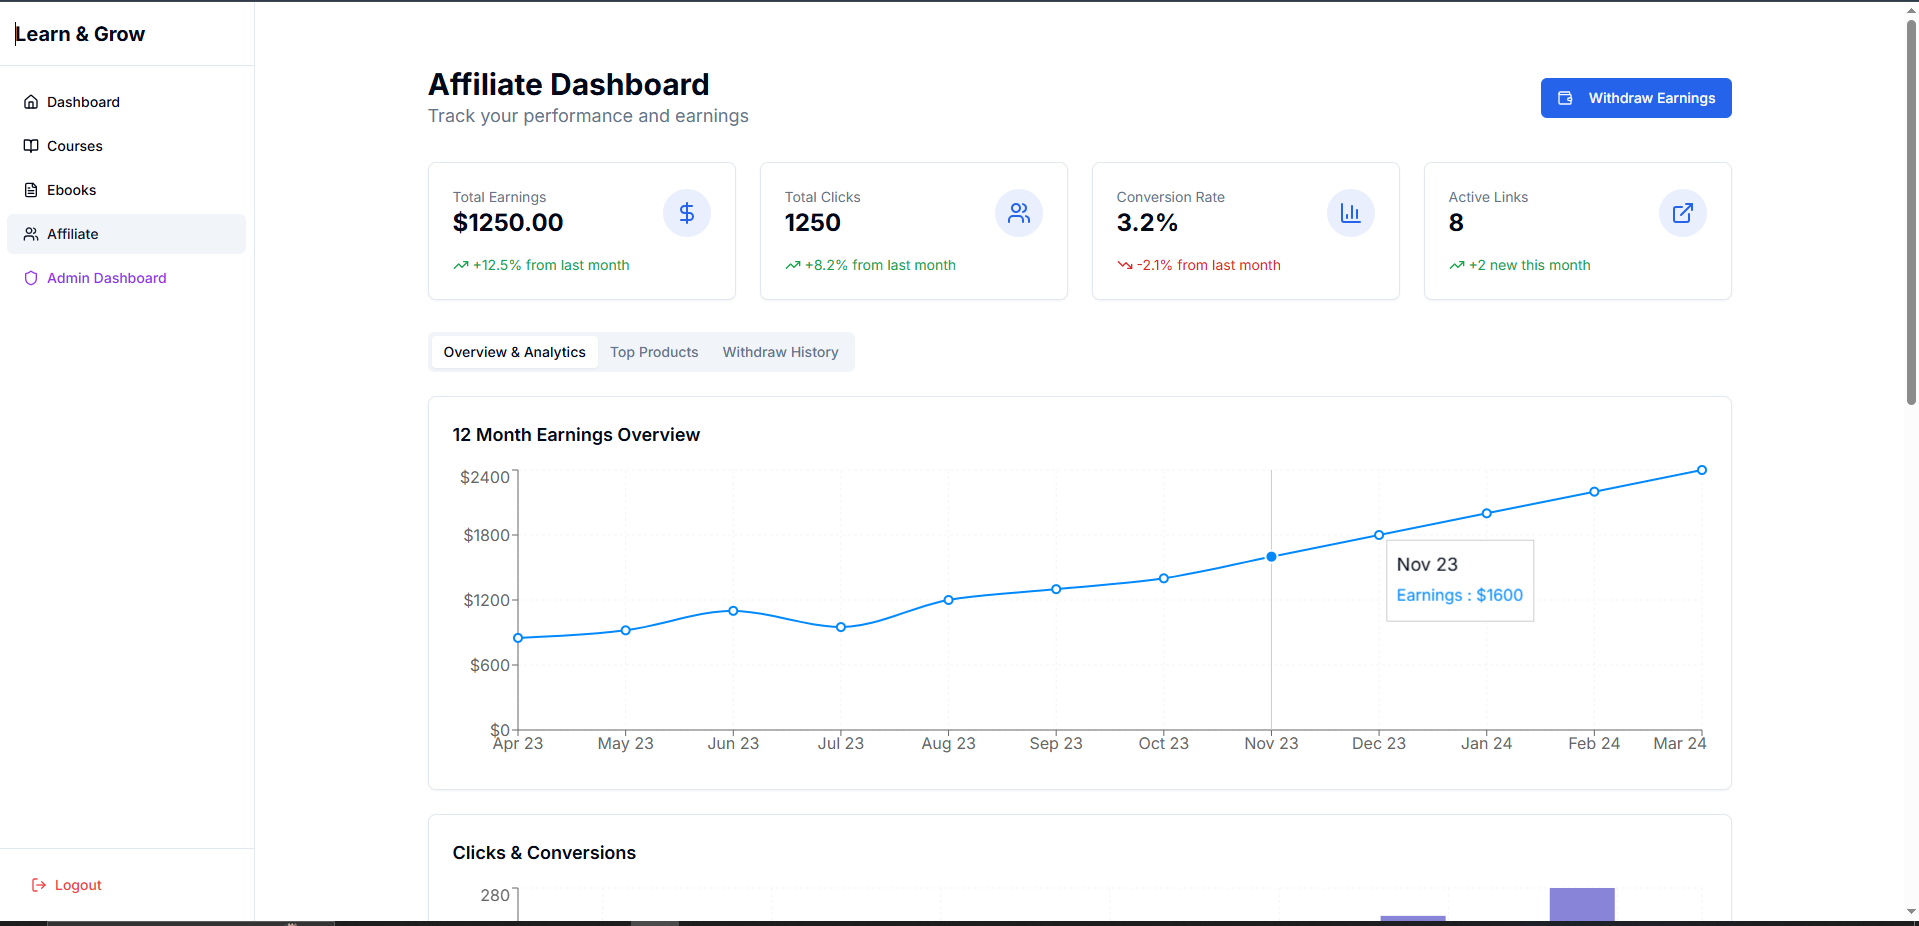Click the users icon in Total Clicks card
The image size is (1919, 926).
coord(1018,213)
